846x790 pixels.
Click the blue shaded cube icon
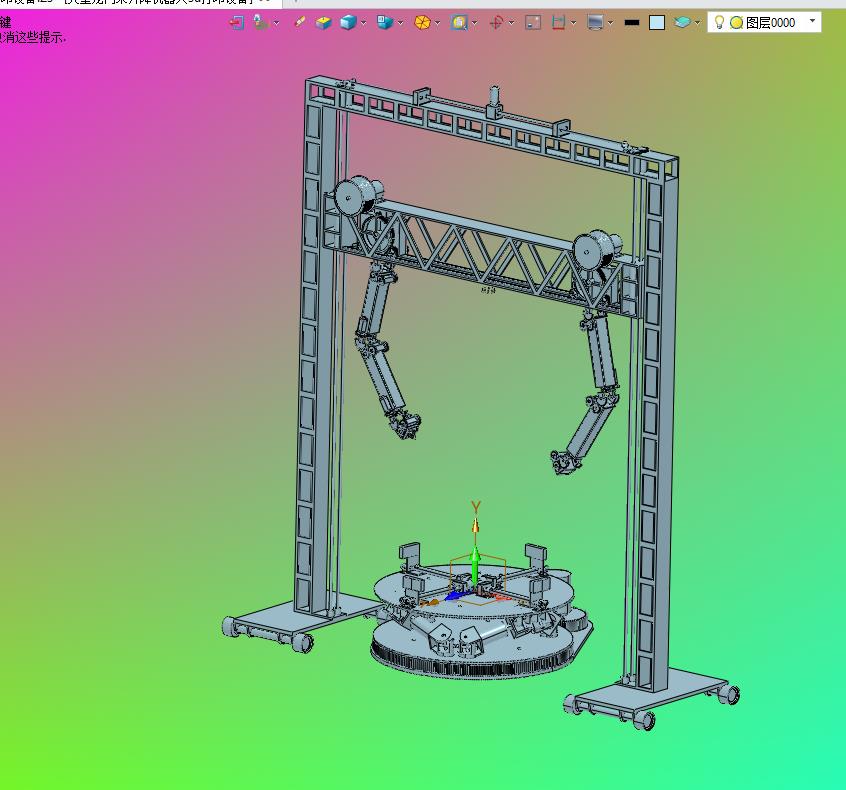[347, 22]
